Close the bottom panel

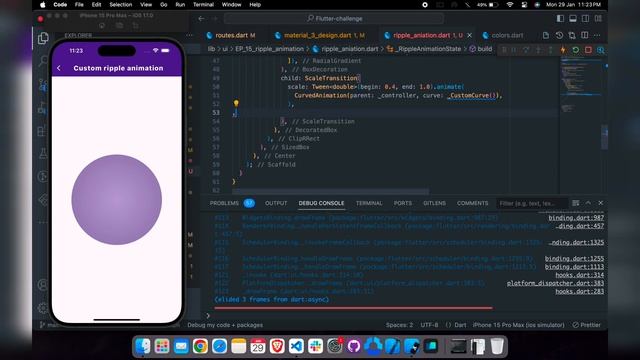(601, 203)
